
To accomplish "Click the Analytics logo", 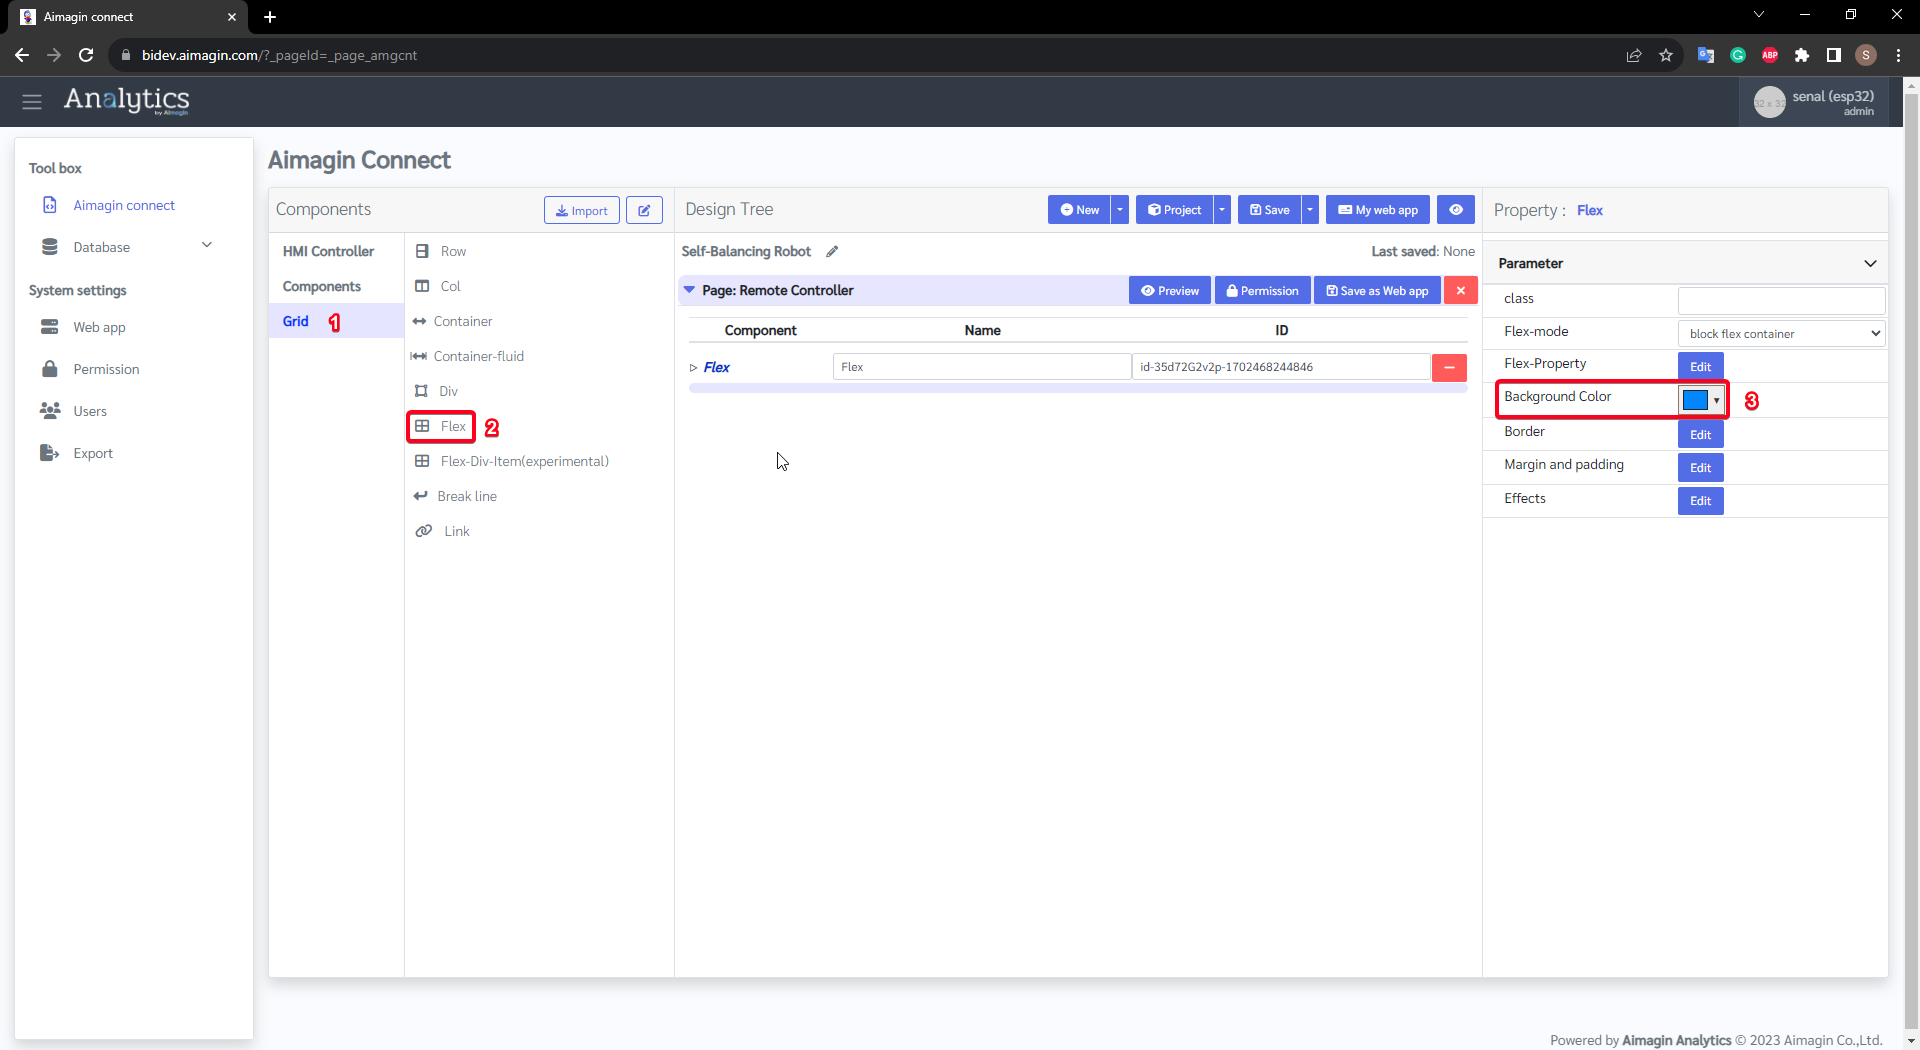I will coord(127,100).
